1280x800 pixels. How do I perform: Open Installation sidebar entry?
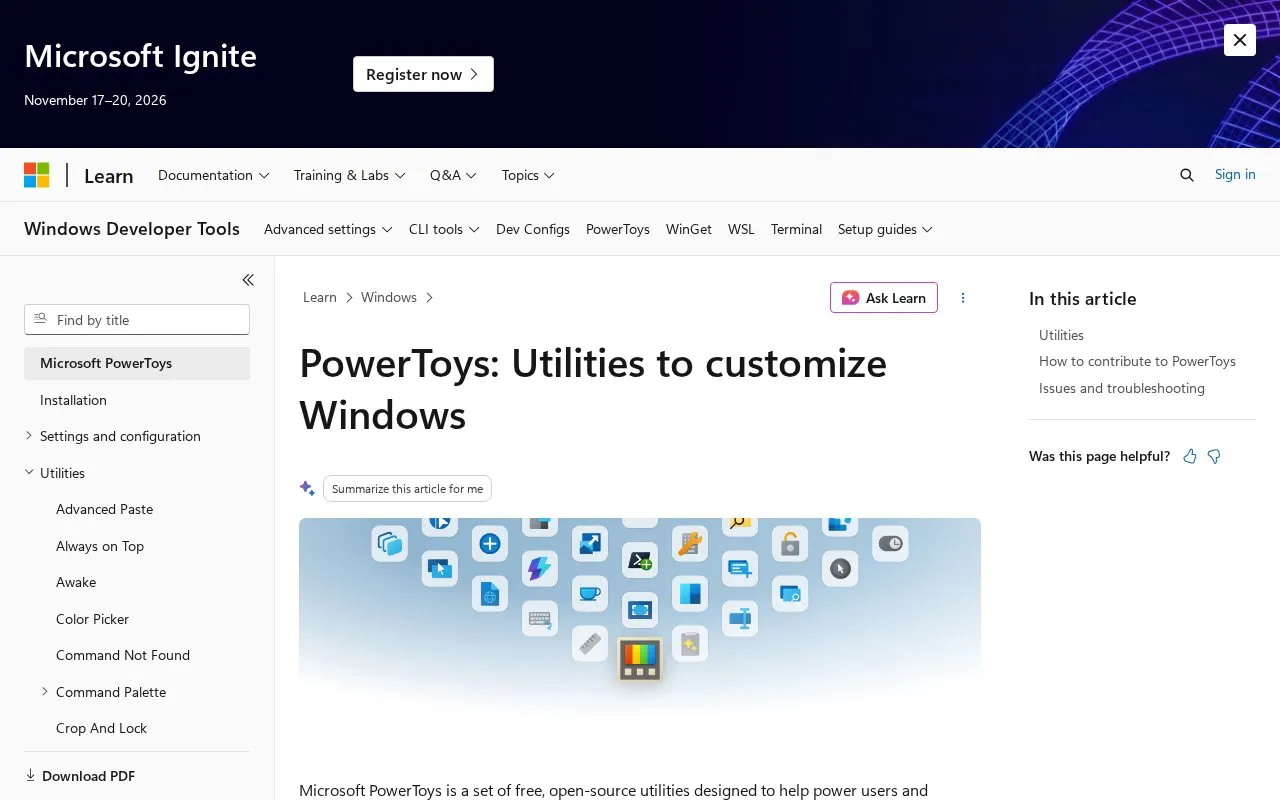pos(73,400)
